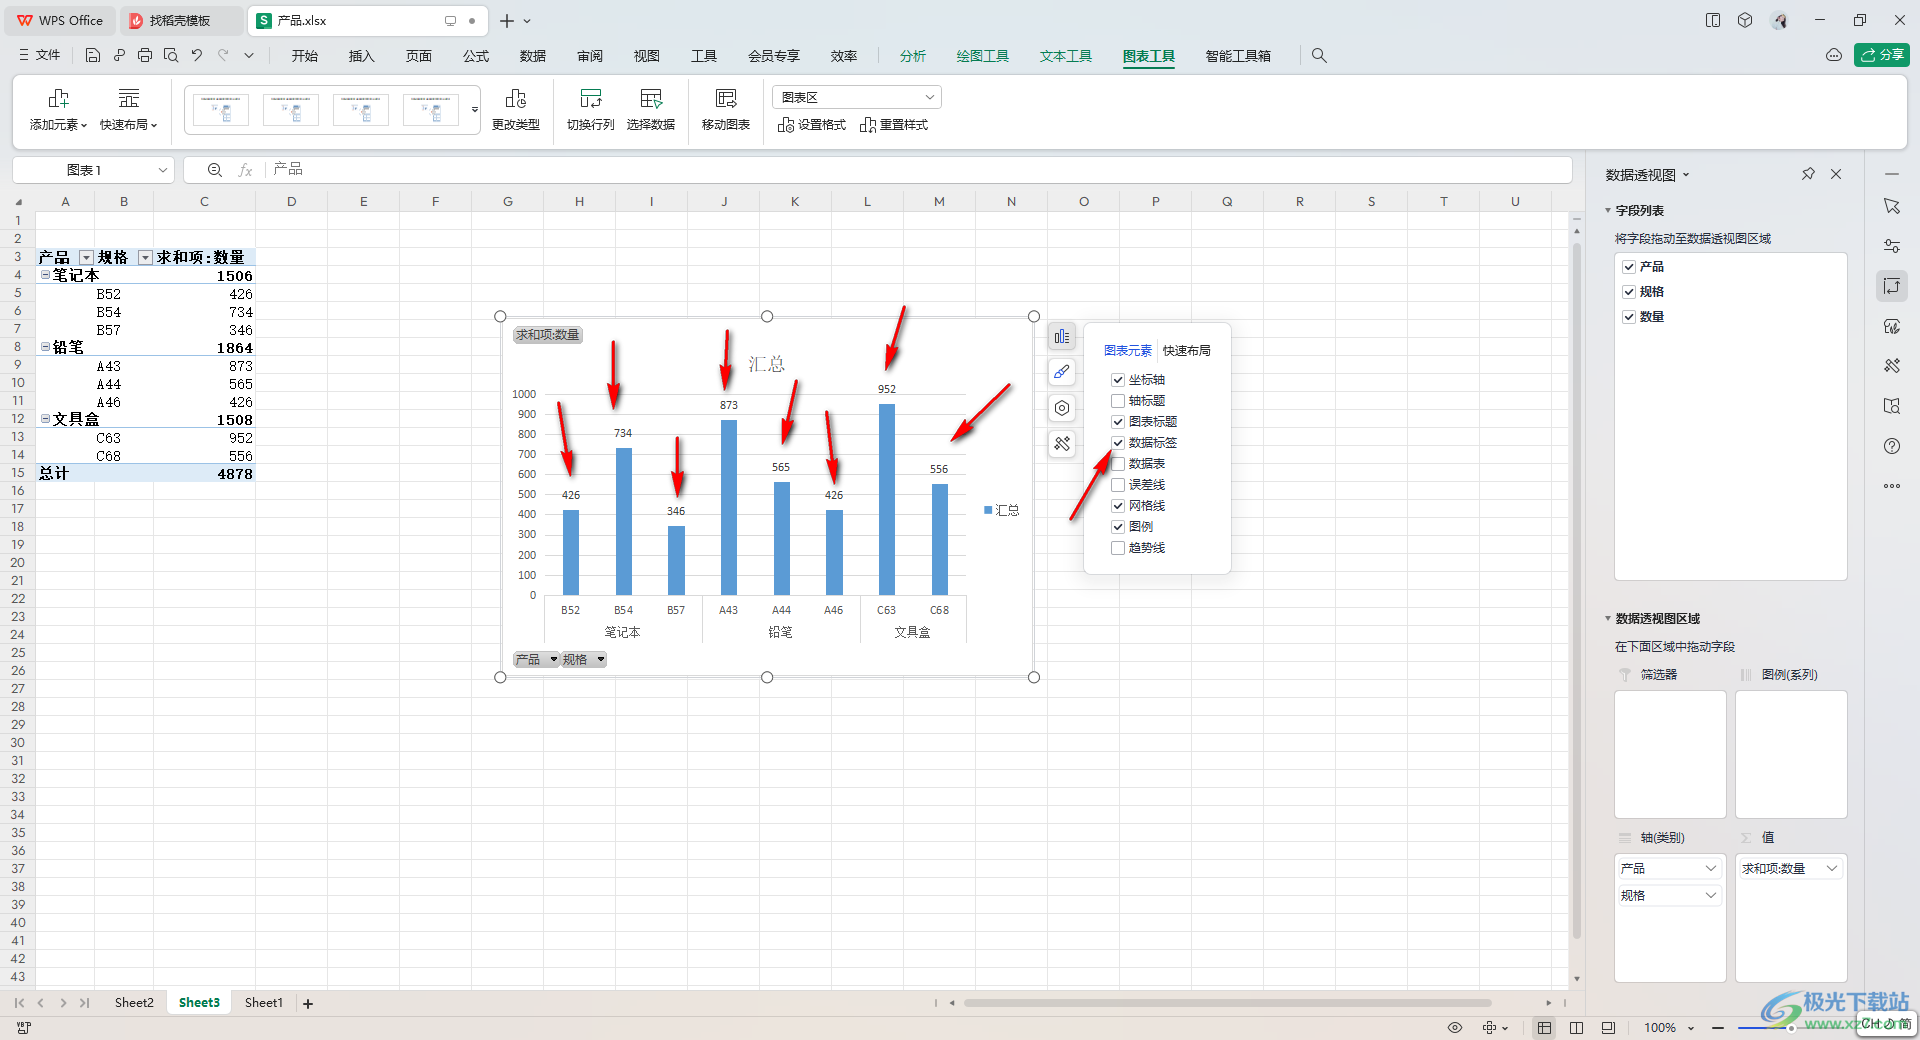Open the chart area (图表区) dropdown
The height and width of the screenshot is (1040, 1920).
[930, 97]
